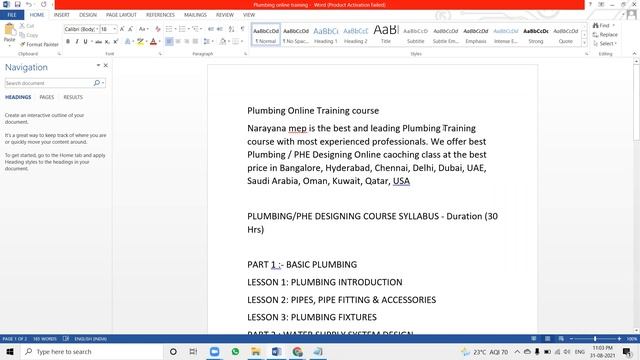
Task: Open the font size dropdown
Action: pos(115,29)
